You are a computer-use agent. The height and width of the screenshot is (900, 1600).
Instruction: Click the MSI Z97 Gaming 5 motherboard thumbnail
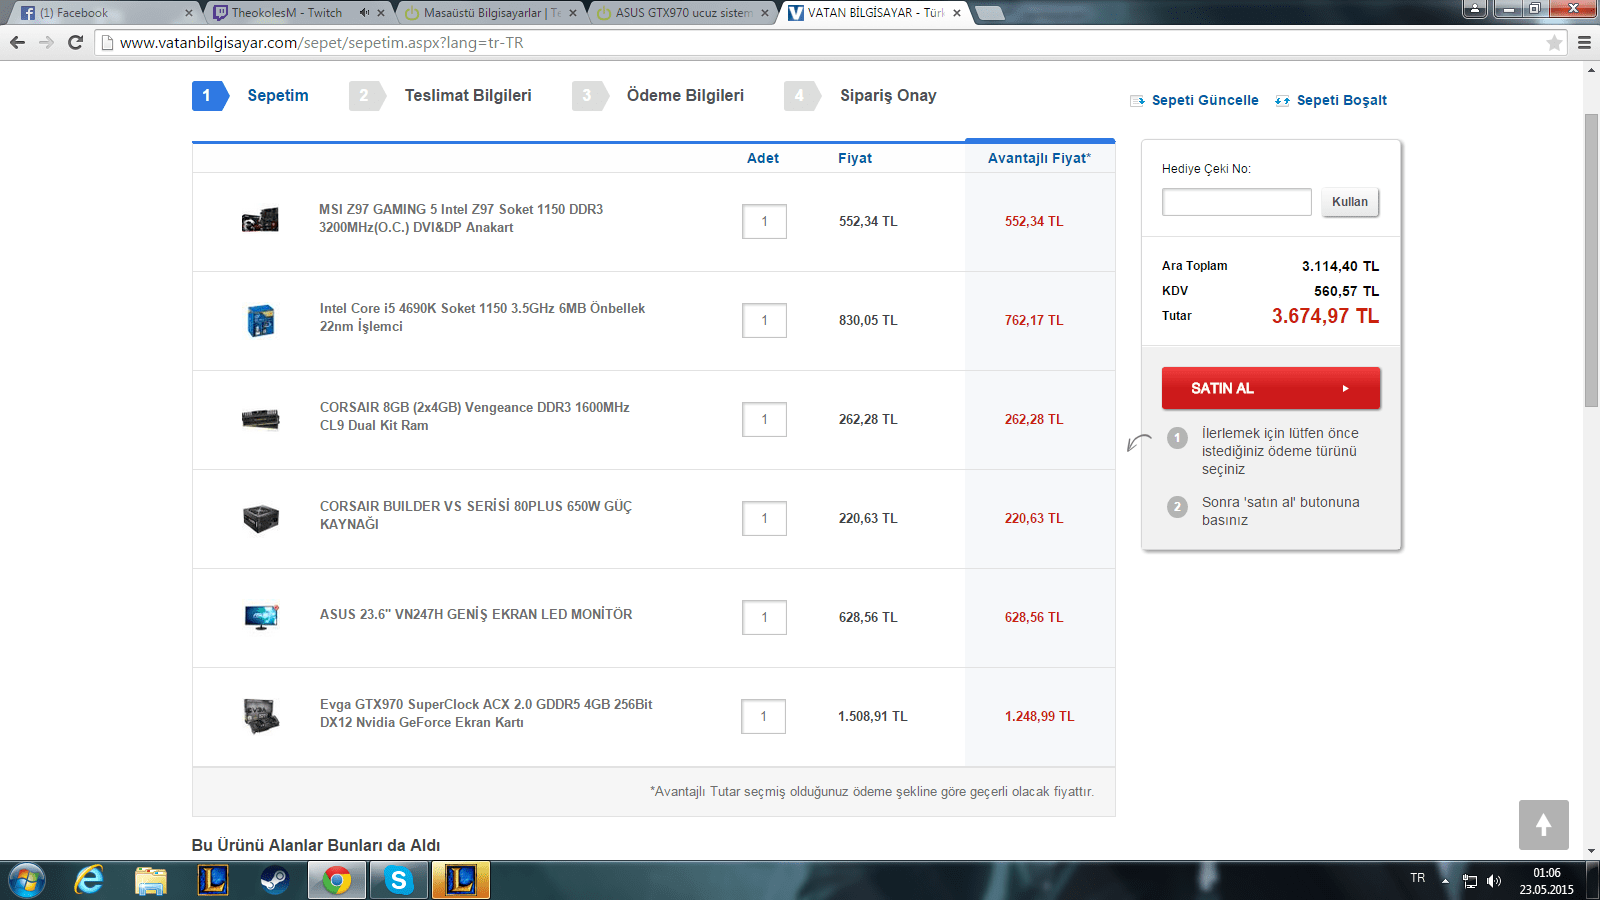point(260,220)
